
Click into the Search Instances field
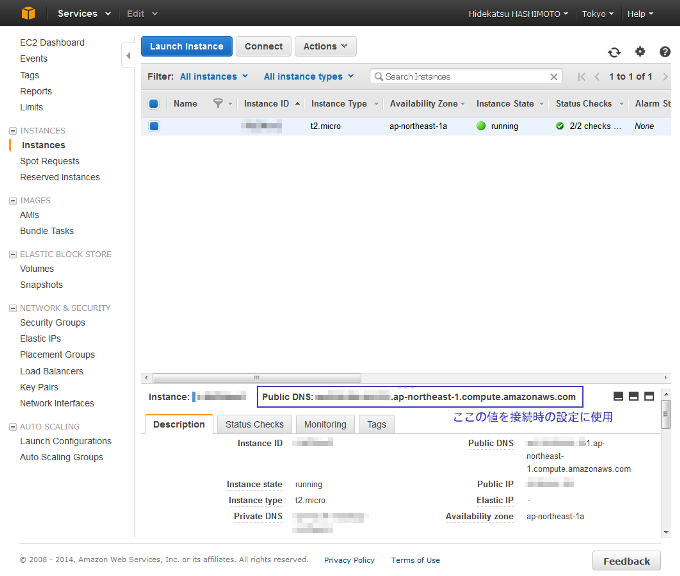pos(466,77)
